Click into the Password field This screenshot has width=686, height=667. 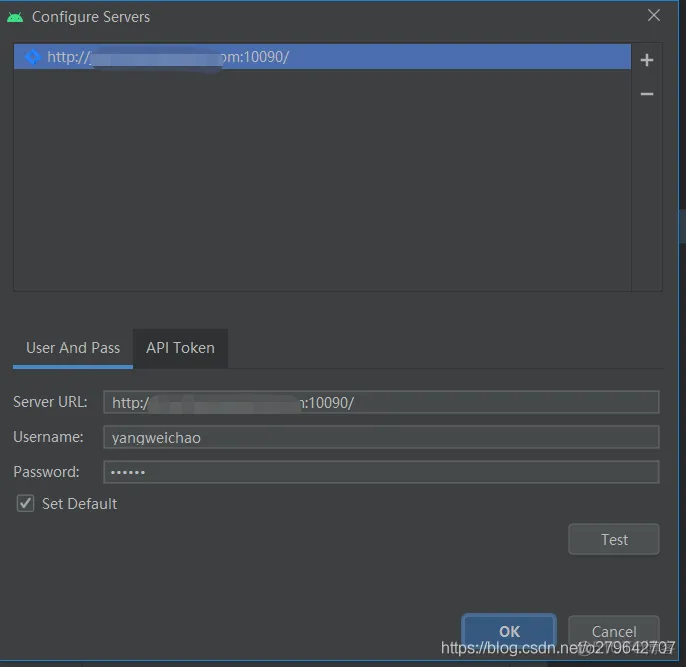coord(381,472)
